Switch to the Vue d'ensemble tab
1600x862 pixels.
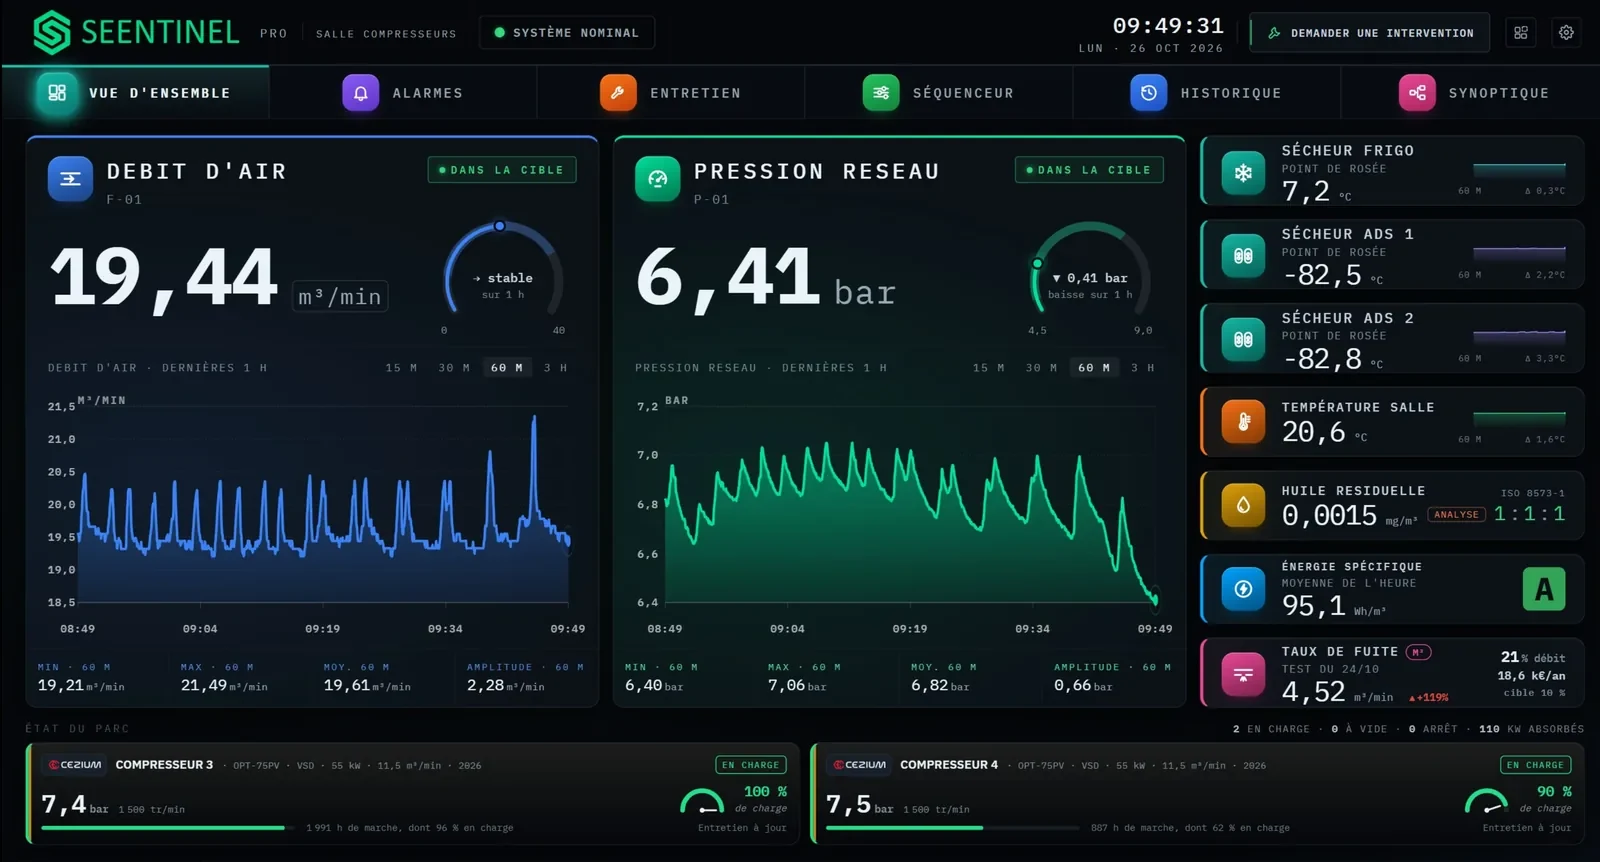tap(135, 93)
